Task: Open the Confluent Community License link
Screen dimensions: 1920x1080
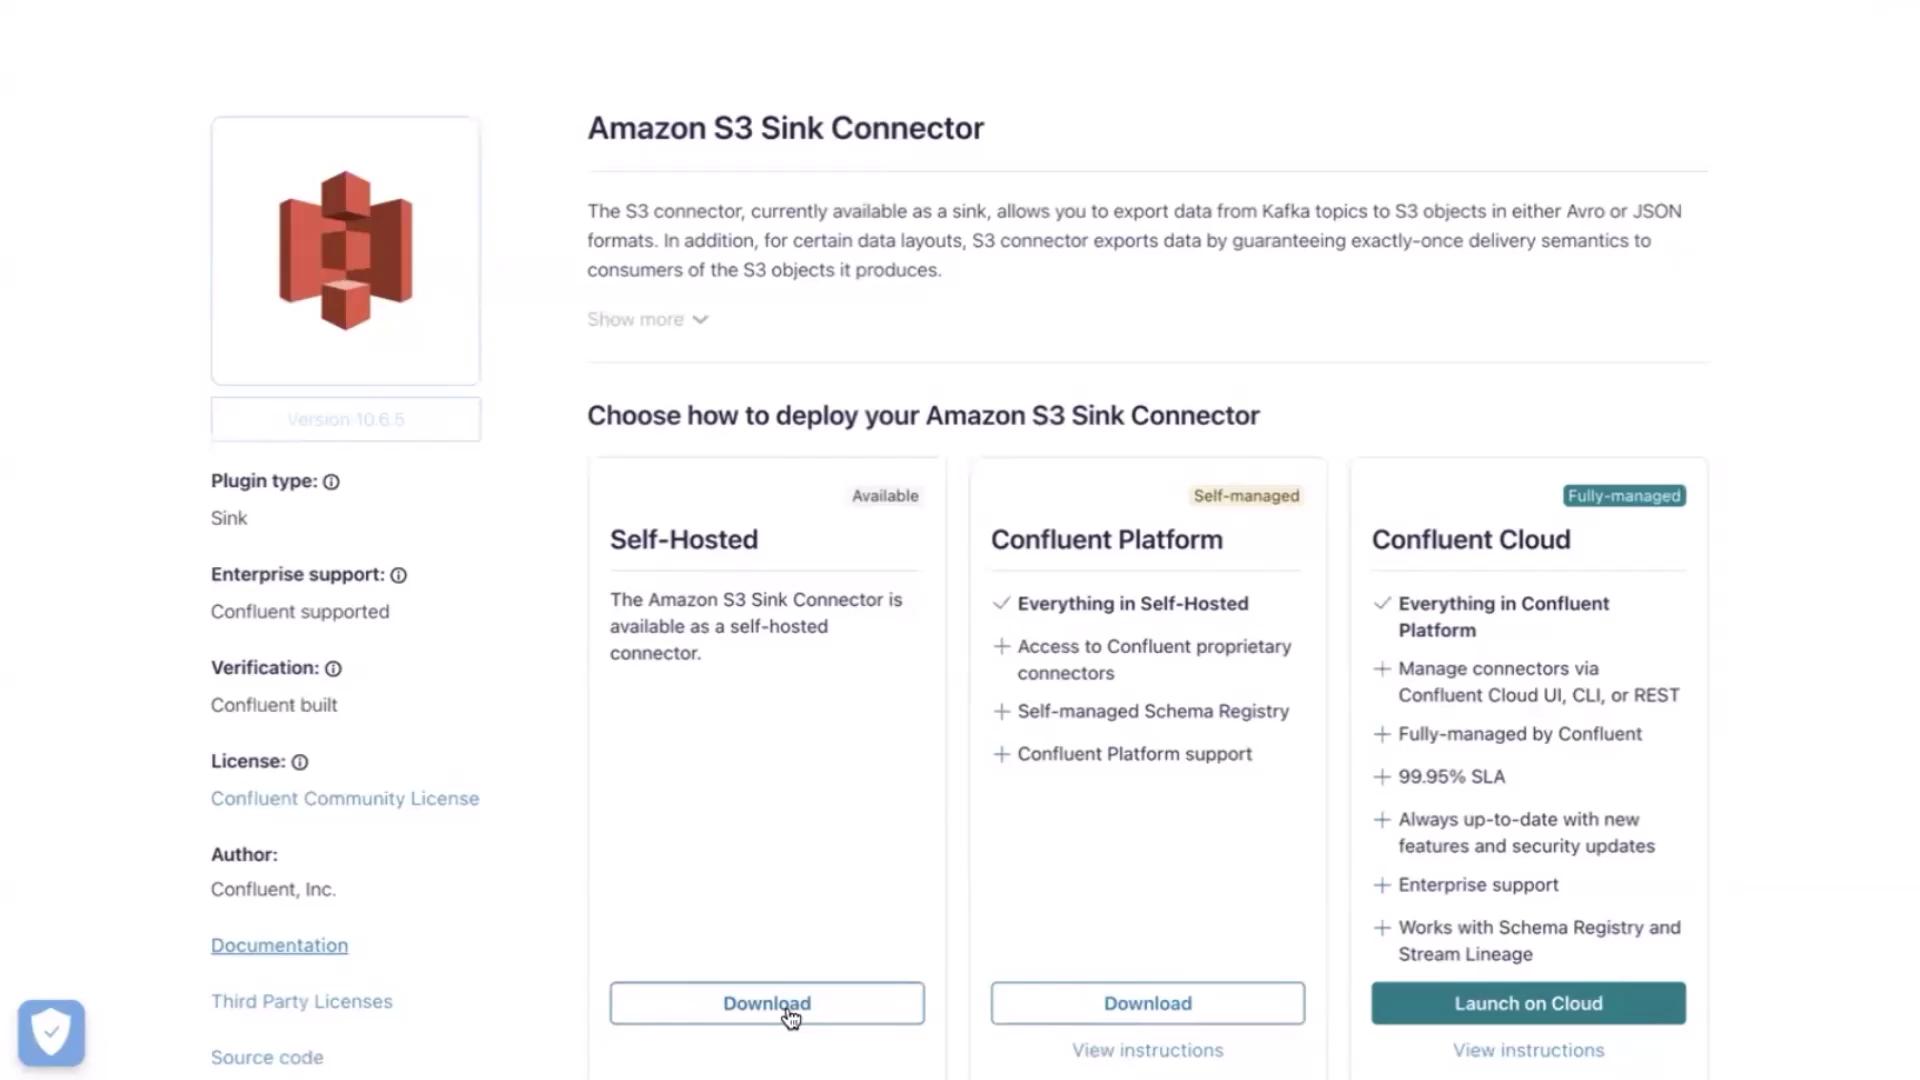Action: coord(345,799)
